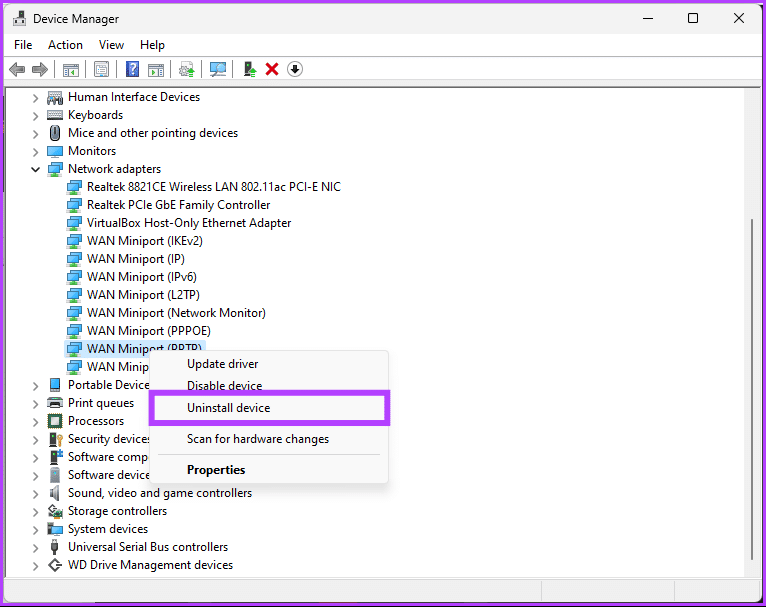Click the Forward arrow toolbar icon

point(40,69)
